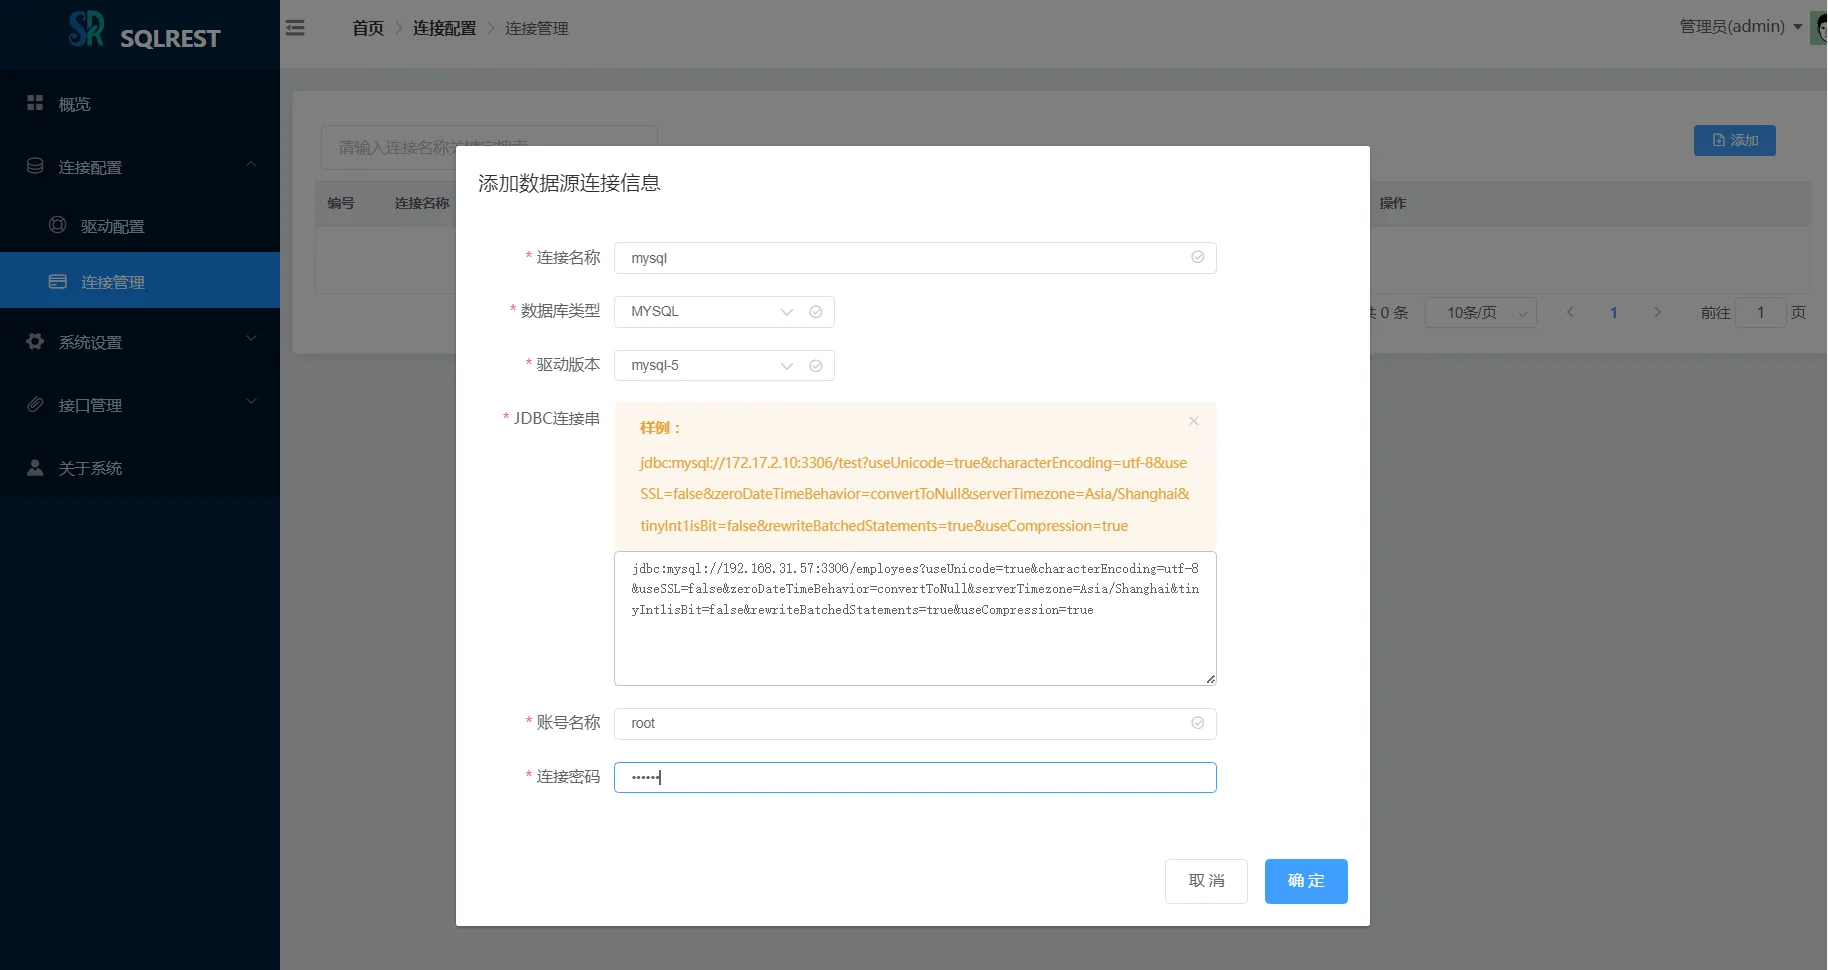Collapse the 连接配置 sidebar section
1828x970 pixels.
[x=251, y=165]
